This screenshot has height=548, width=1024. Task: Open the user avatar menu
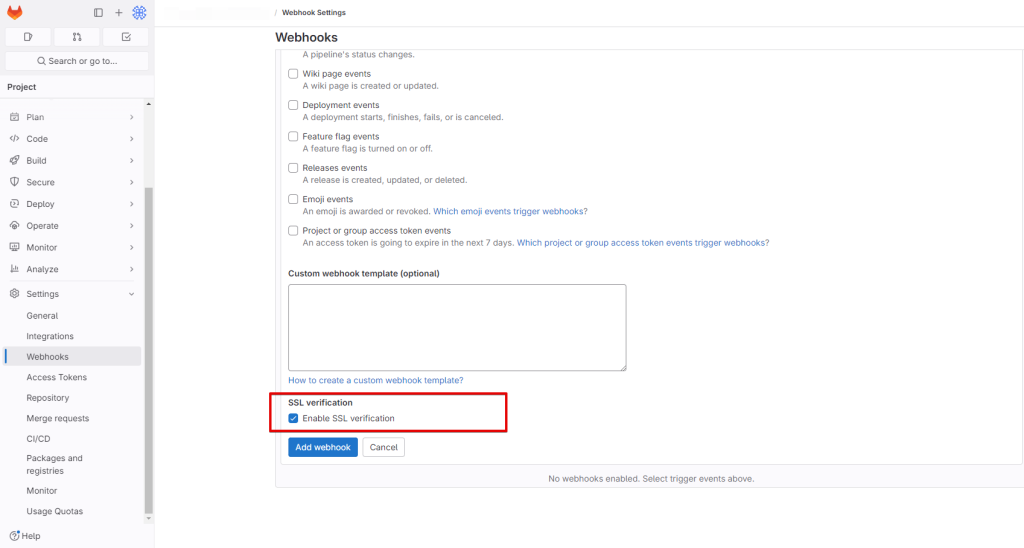pyautogui.click(x=139, y=13)
